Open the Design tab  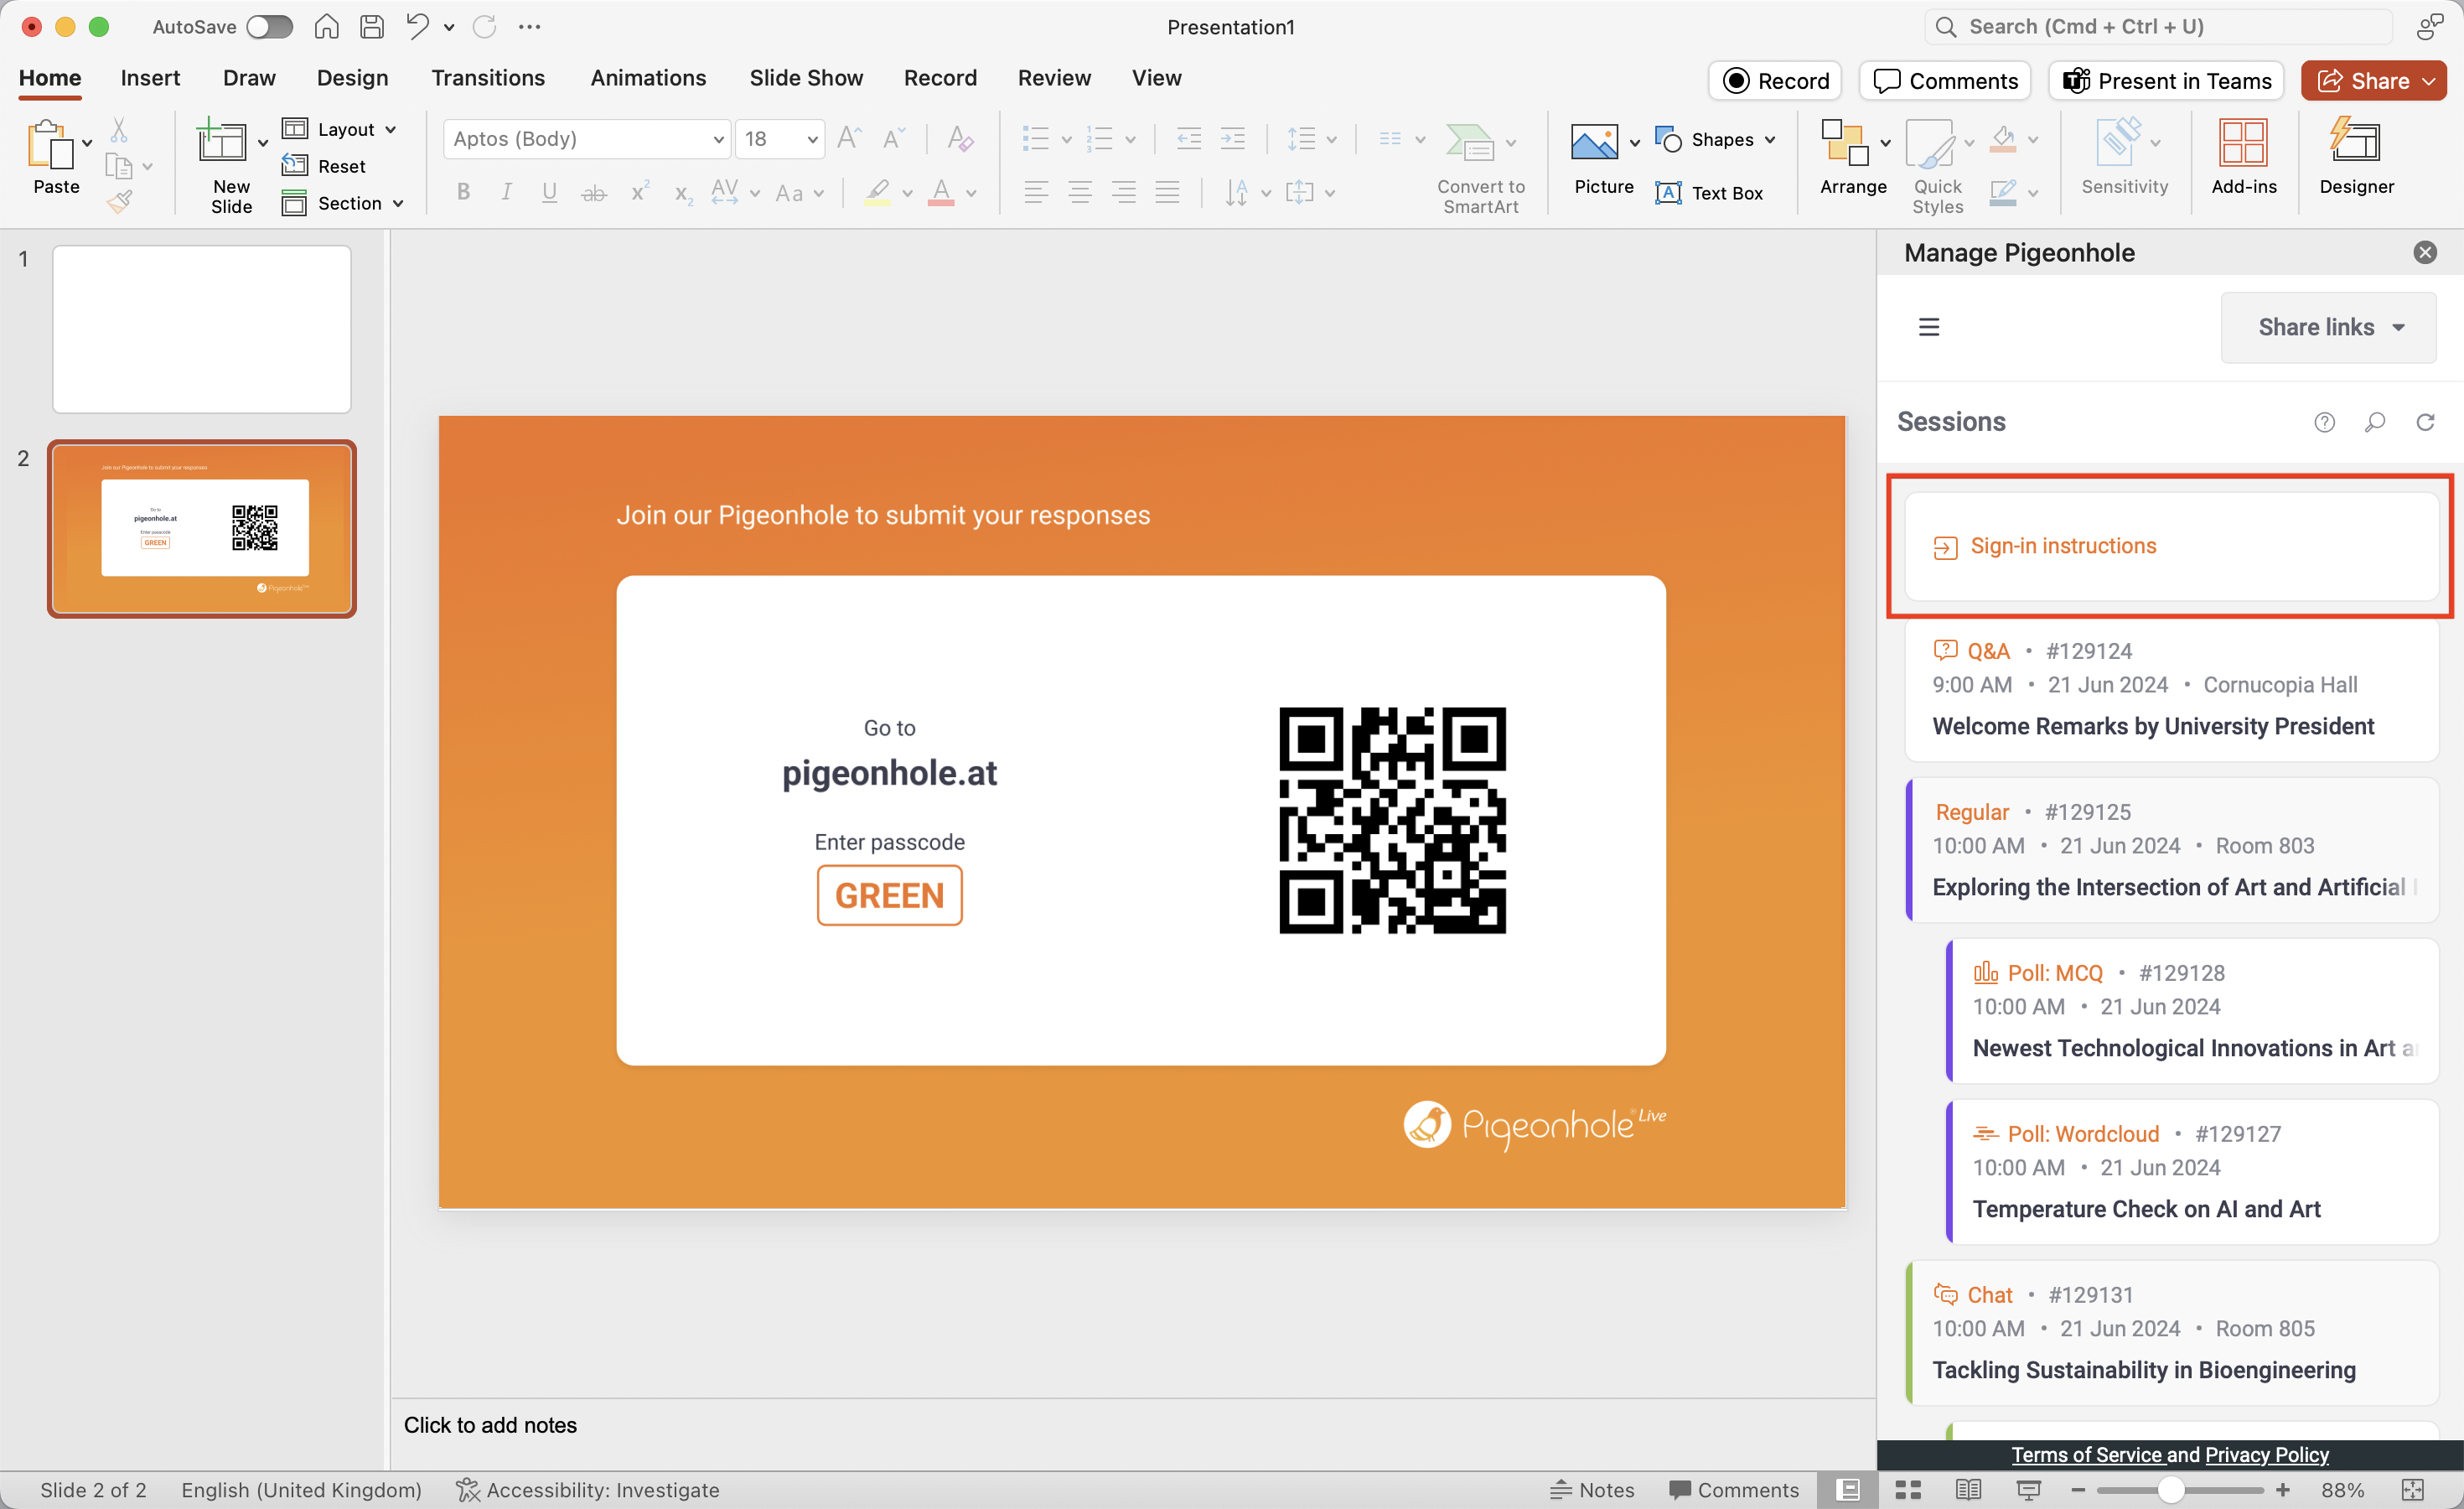click(353, 78)
